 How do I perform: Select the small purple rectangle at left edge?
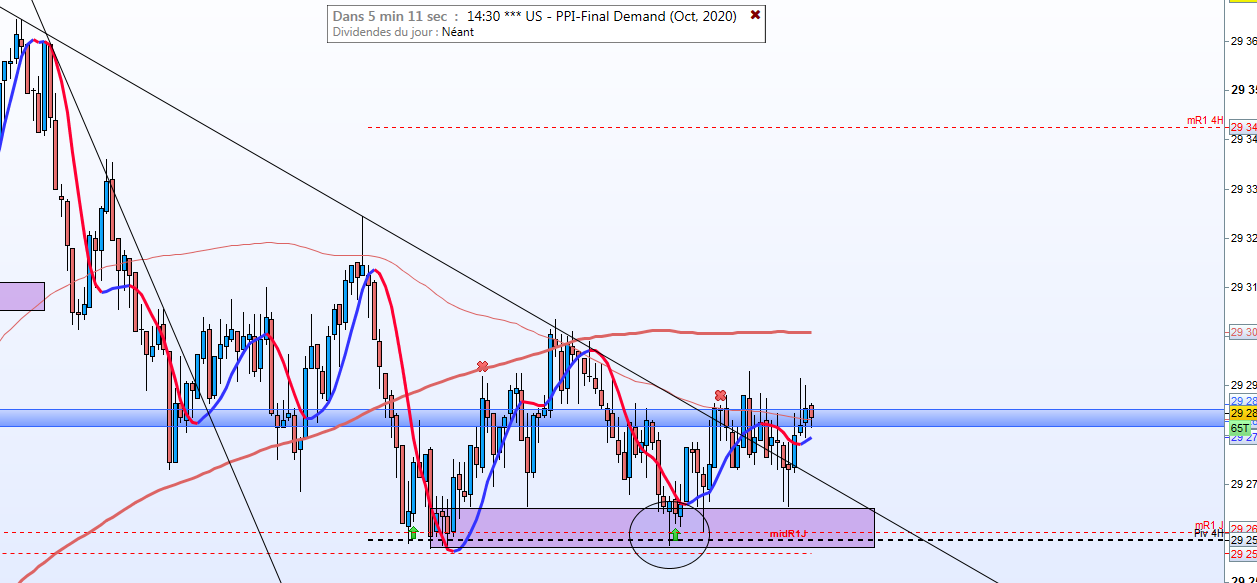coord(22,296)
